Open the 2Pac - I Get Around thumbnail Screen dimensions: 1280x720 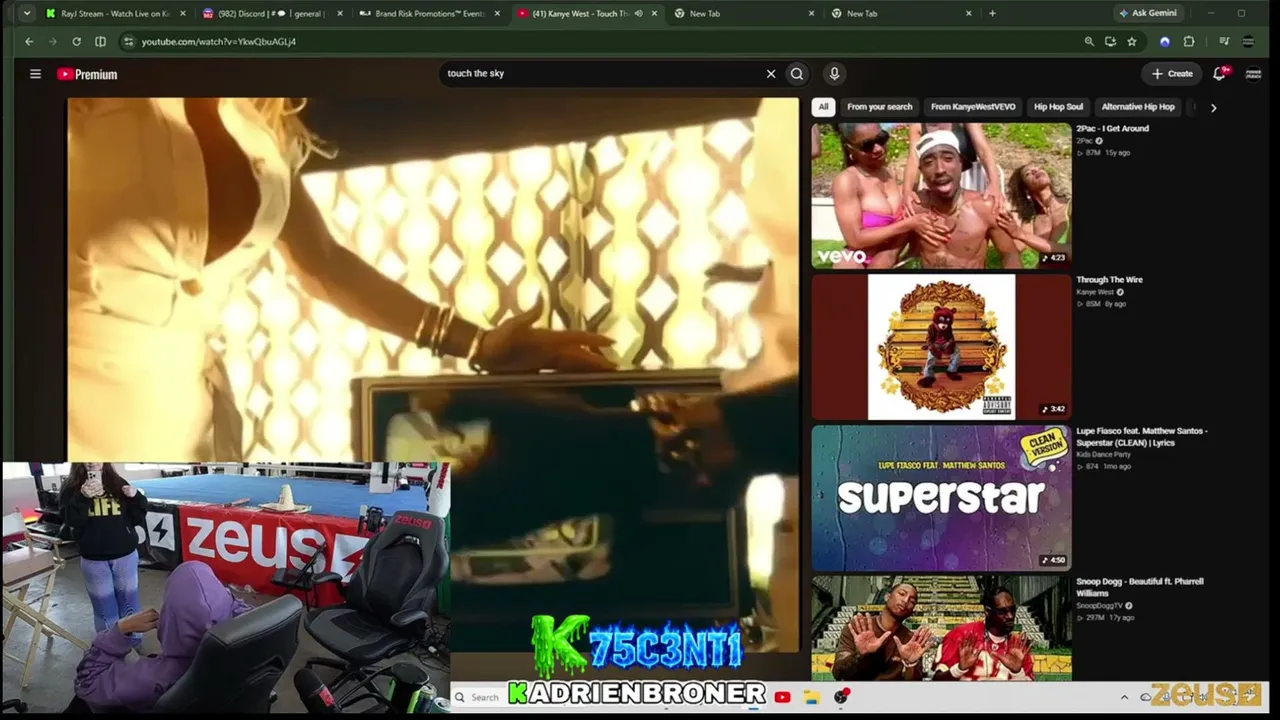point(941,196)
